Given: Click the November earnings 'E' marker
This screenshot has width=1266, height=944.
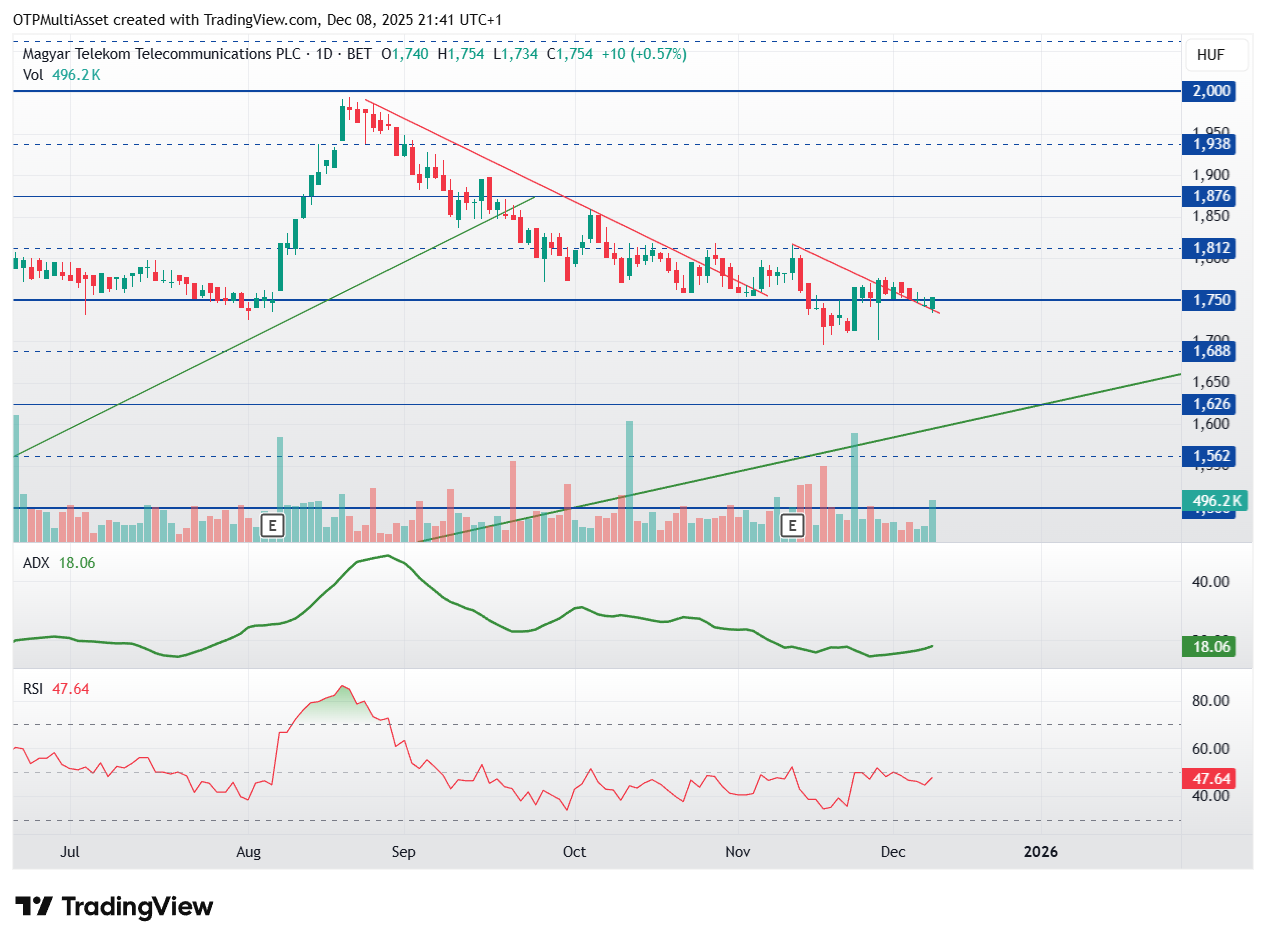Looking at the screenshot, I should click(x=793, y=525).
